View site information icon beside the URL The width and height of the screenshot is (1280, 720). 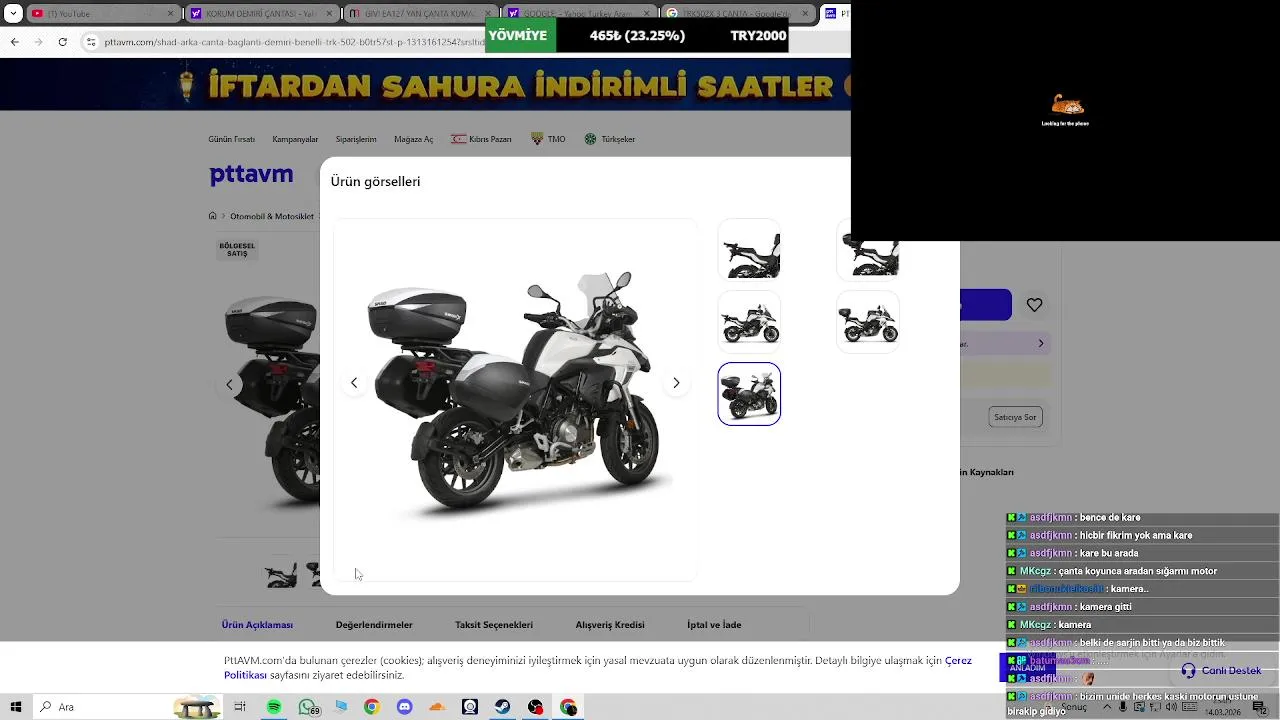[x=91, y=42]
